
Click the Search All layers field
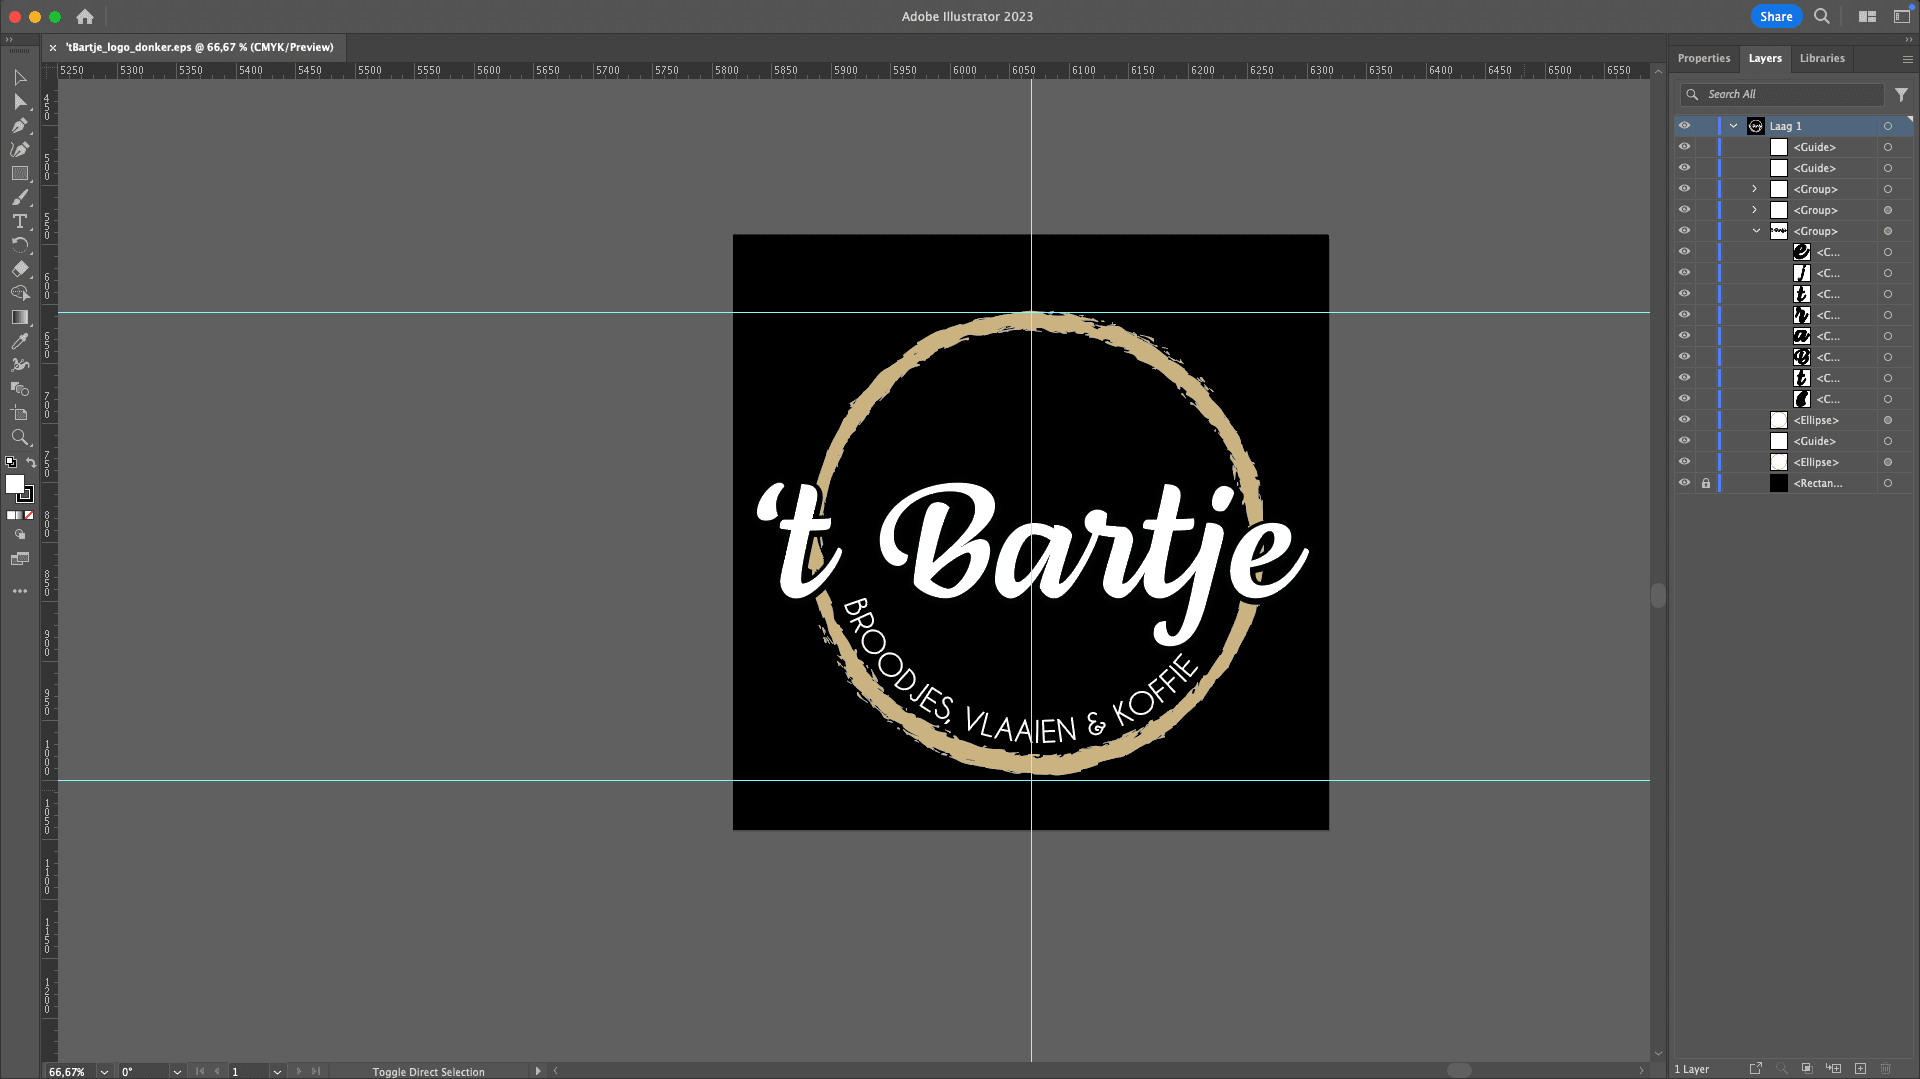point(1782,94)
